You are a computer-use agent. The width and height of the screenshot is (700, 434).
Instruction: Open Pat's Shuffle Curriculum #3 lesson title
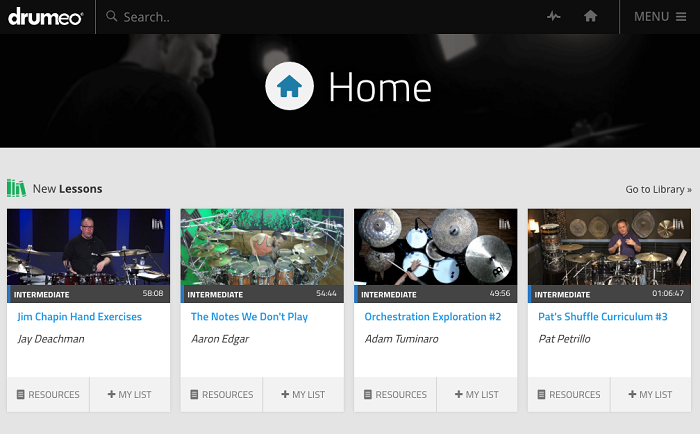click(601, 317)
